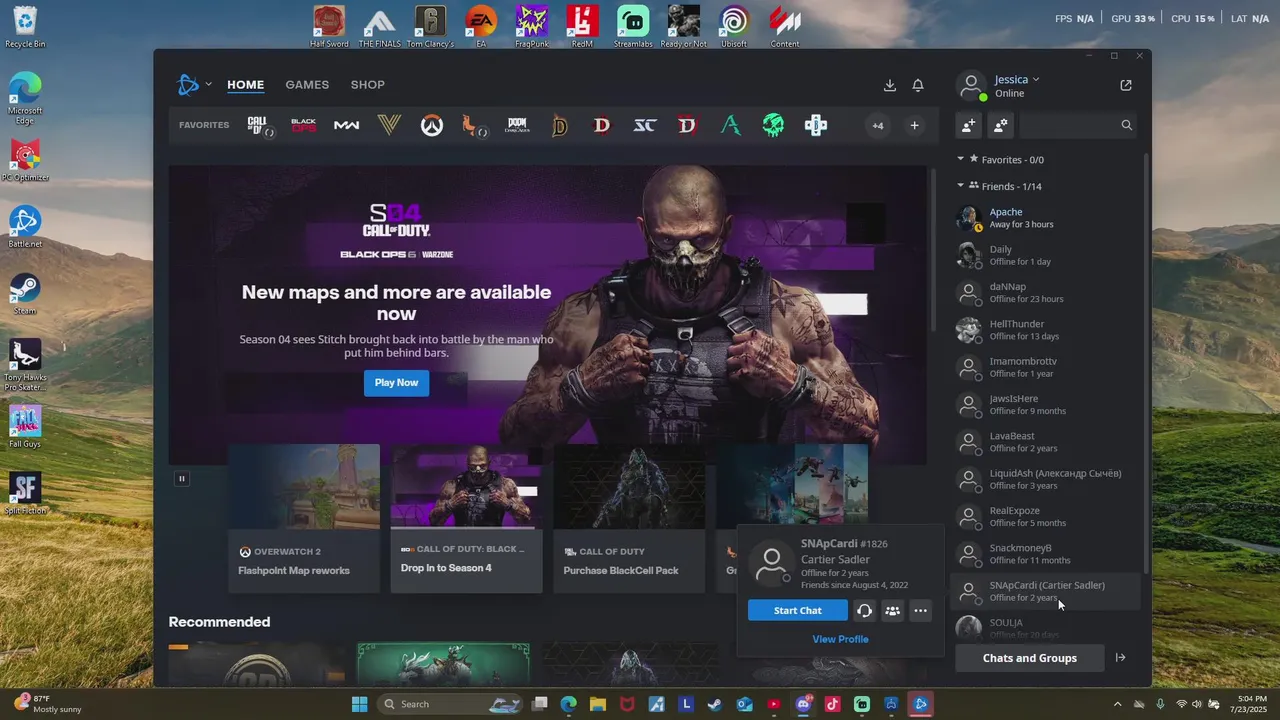
Task: Open the notifications bell
Action: tap(918, 85)
